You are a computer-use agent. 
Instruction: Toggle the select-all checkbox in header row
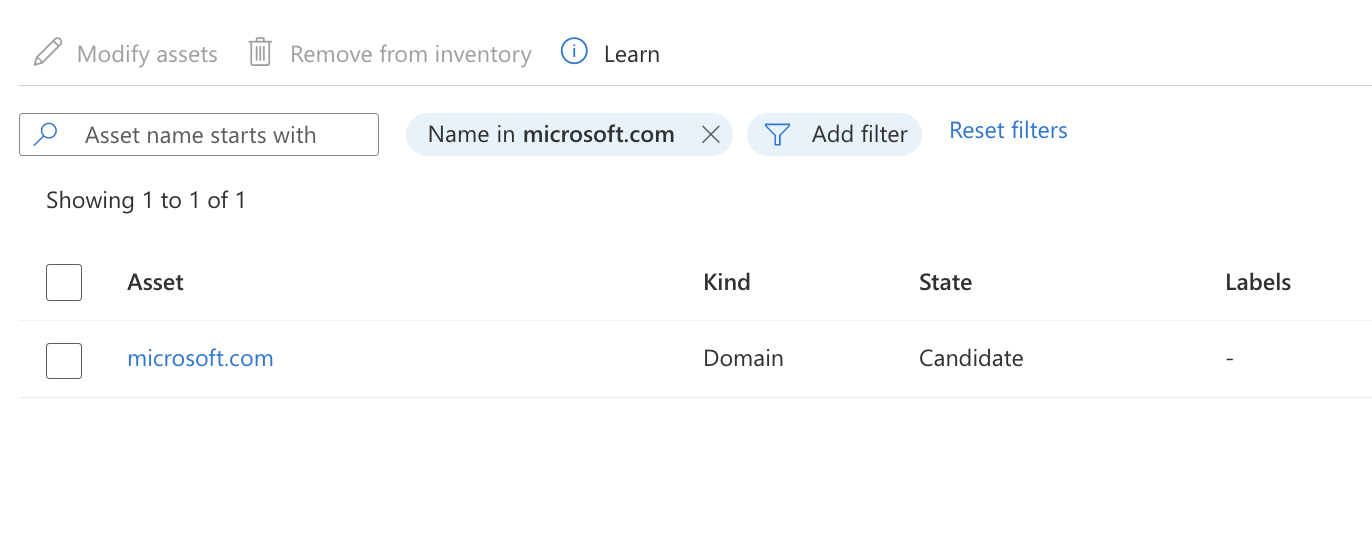pyautogui.click(x=64, y=283)
